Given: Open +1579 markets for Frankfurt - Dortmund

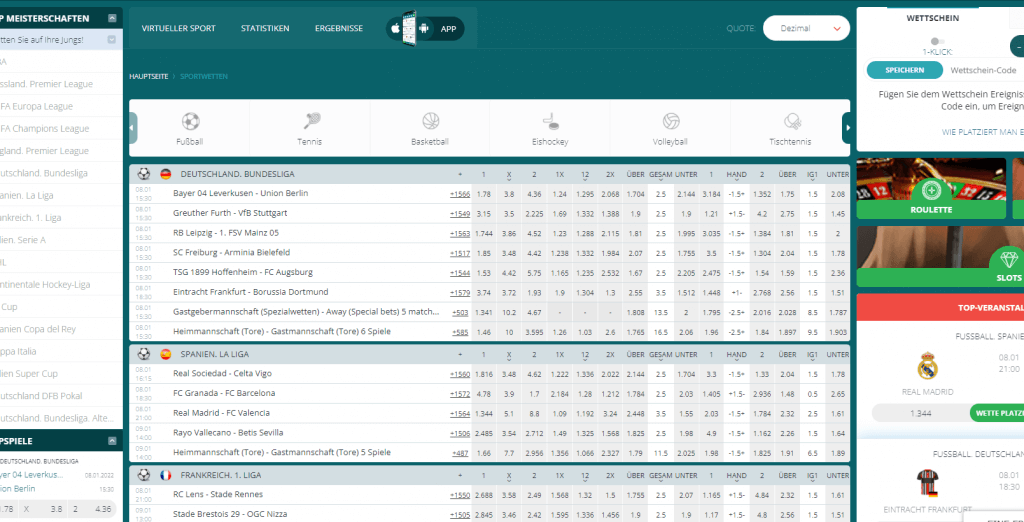Looking at the screenshot, I should click(x=460, y=292).
